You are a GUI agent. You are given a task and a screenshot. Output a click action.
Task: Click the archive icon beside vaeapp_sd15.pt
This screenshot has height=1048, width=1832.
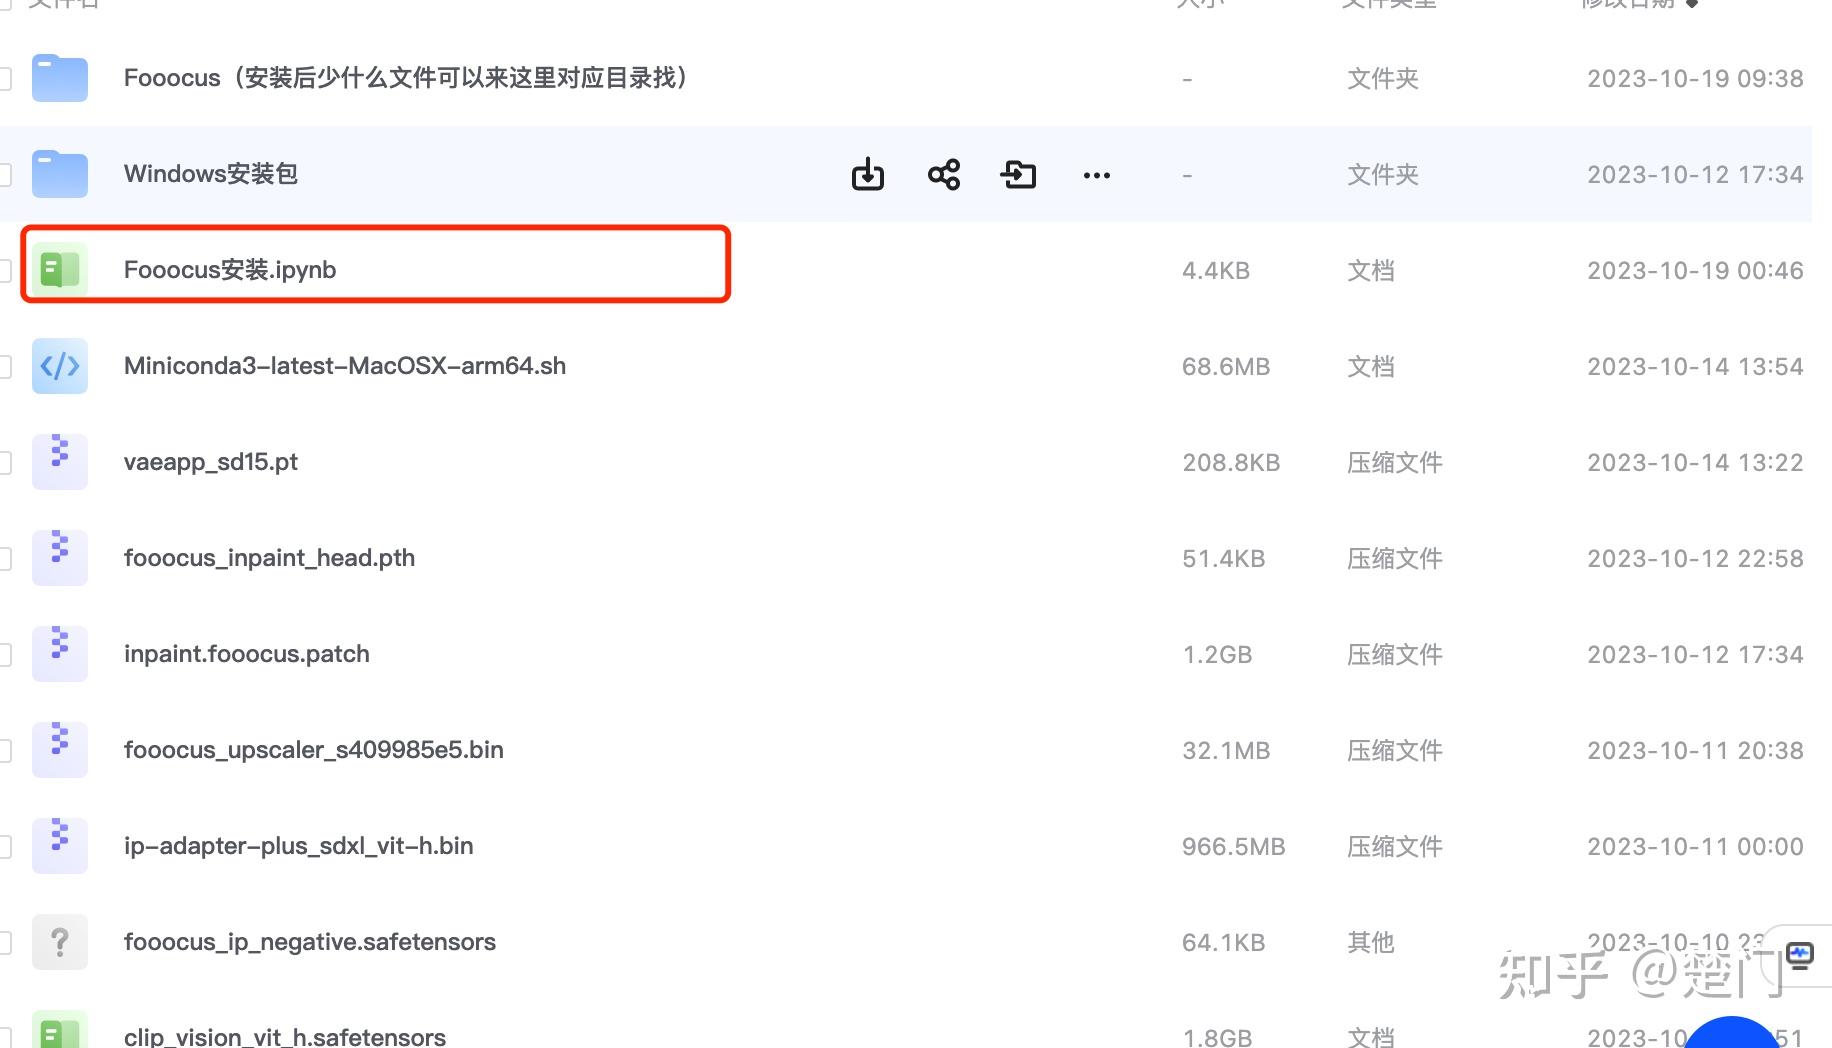click(60, 462)
